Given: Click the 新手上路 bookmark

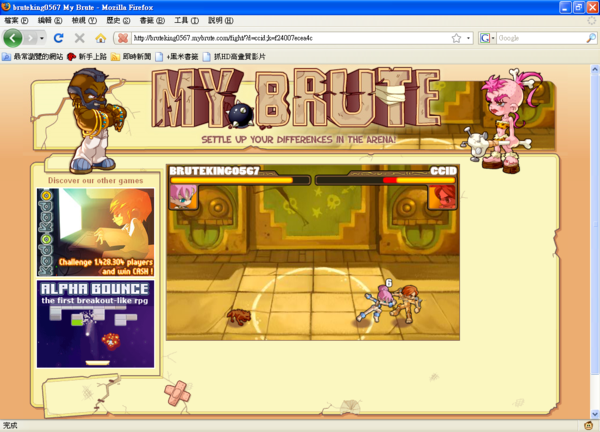Looking at the screenshot, I should tap(87, 57).
